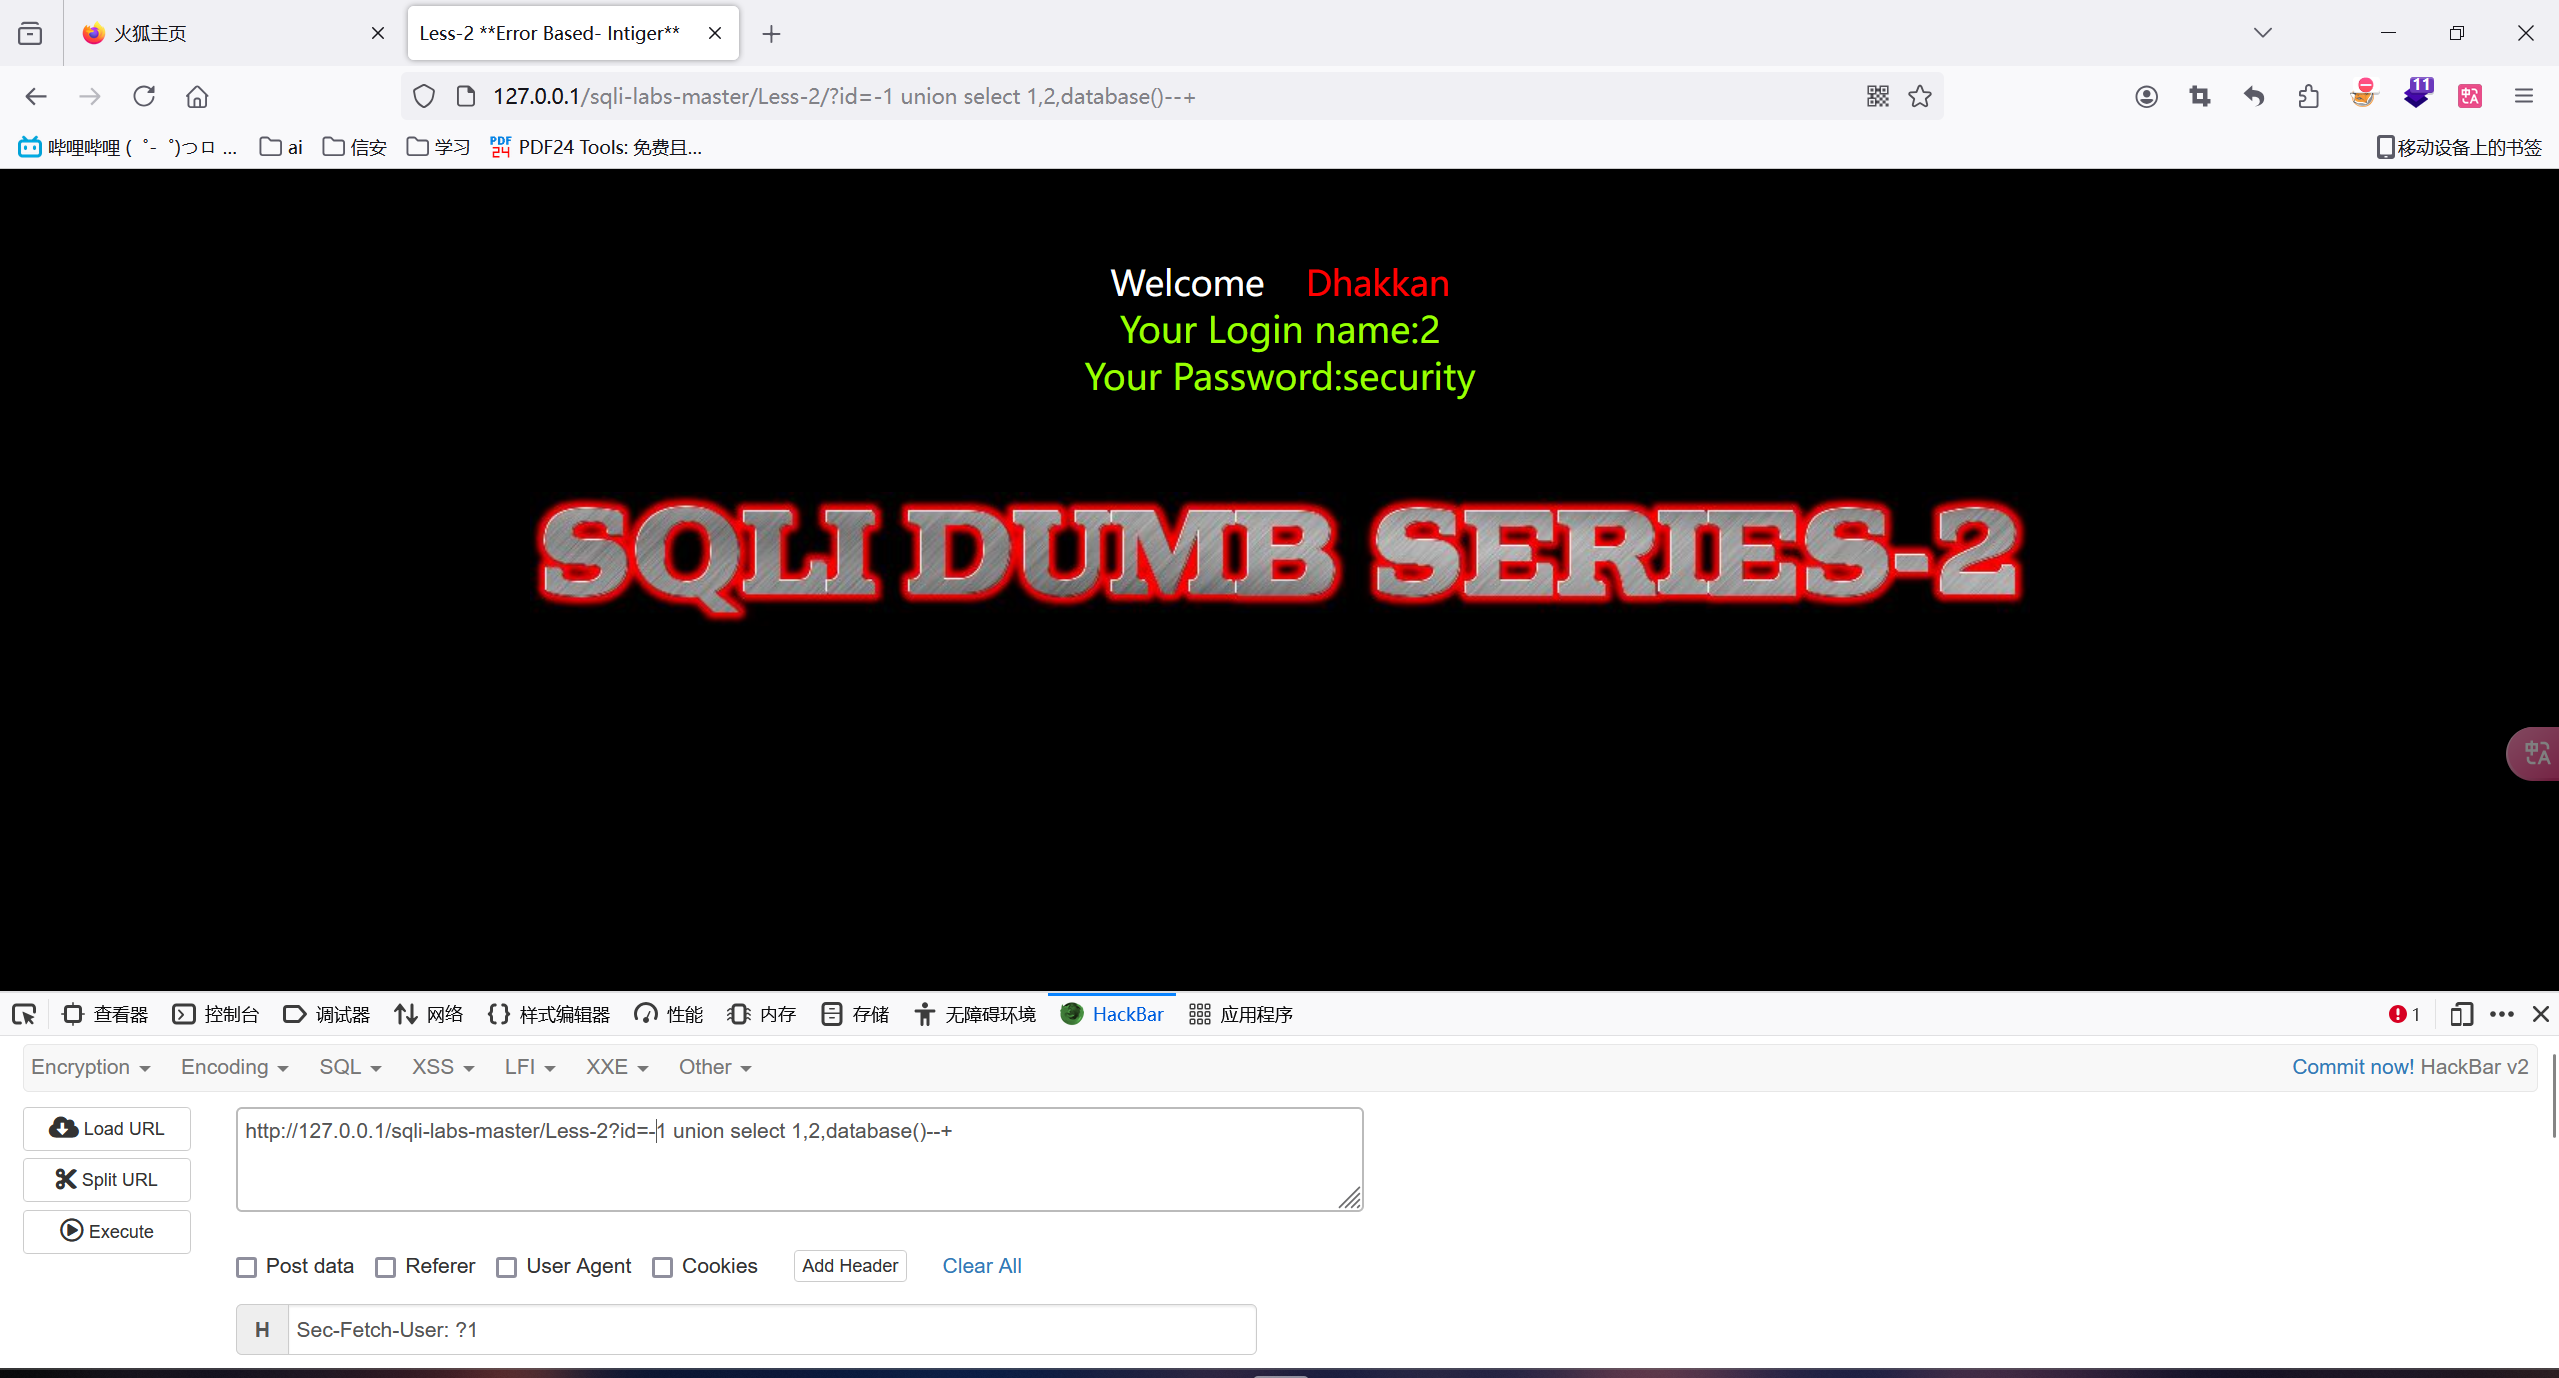Switch to 调试器 debugger tab
Viewport: 2559px width, 1378px height.
coord(327,1014)
